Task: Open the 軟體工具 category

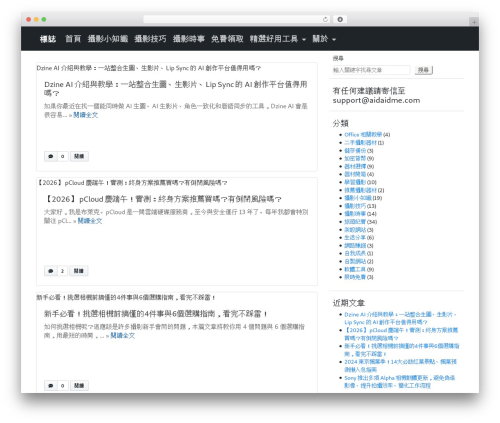Action: pos(355,269)
